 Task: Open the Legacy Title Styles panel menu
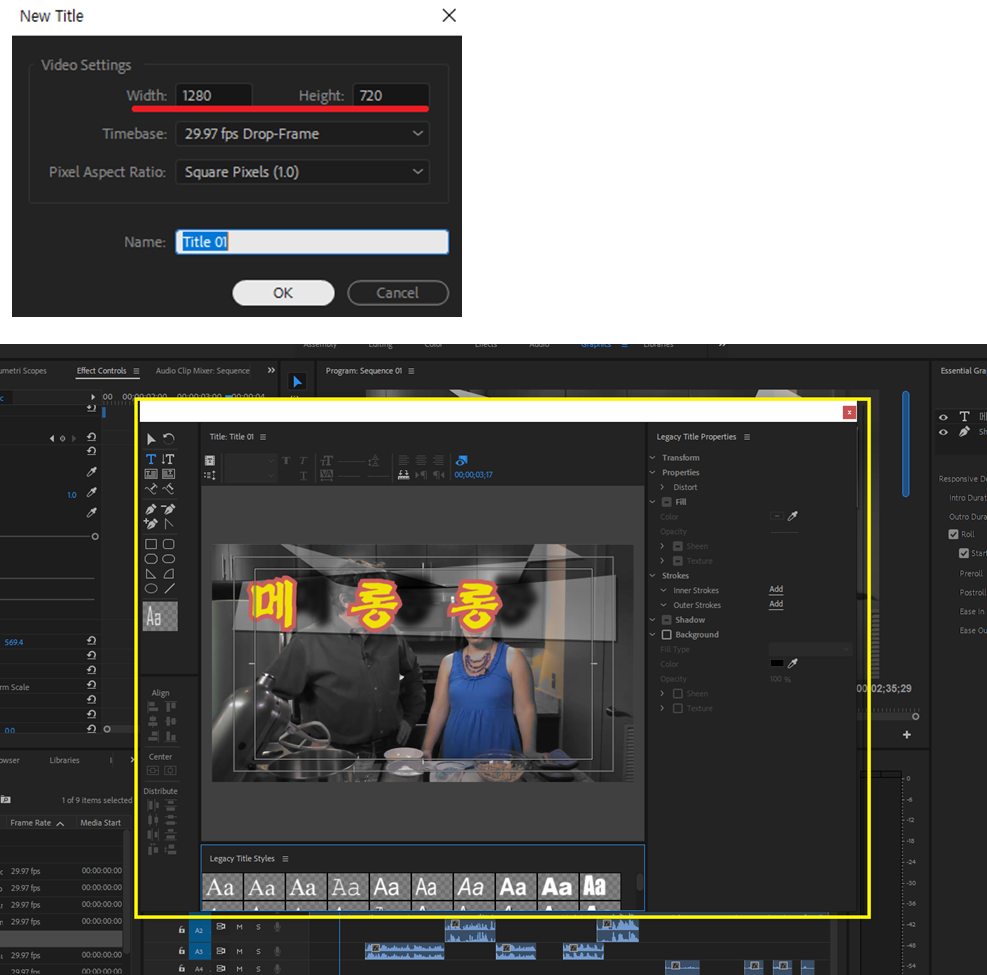point(285,859)
